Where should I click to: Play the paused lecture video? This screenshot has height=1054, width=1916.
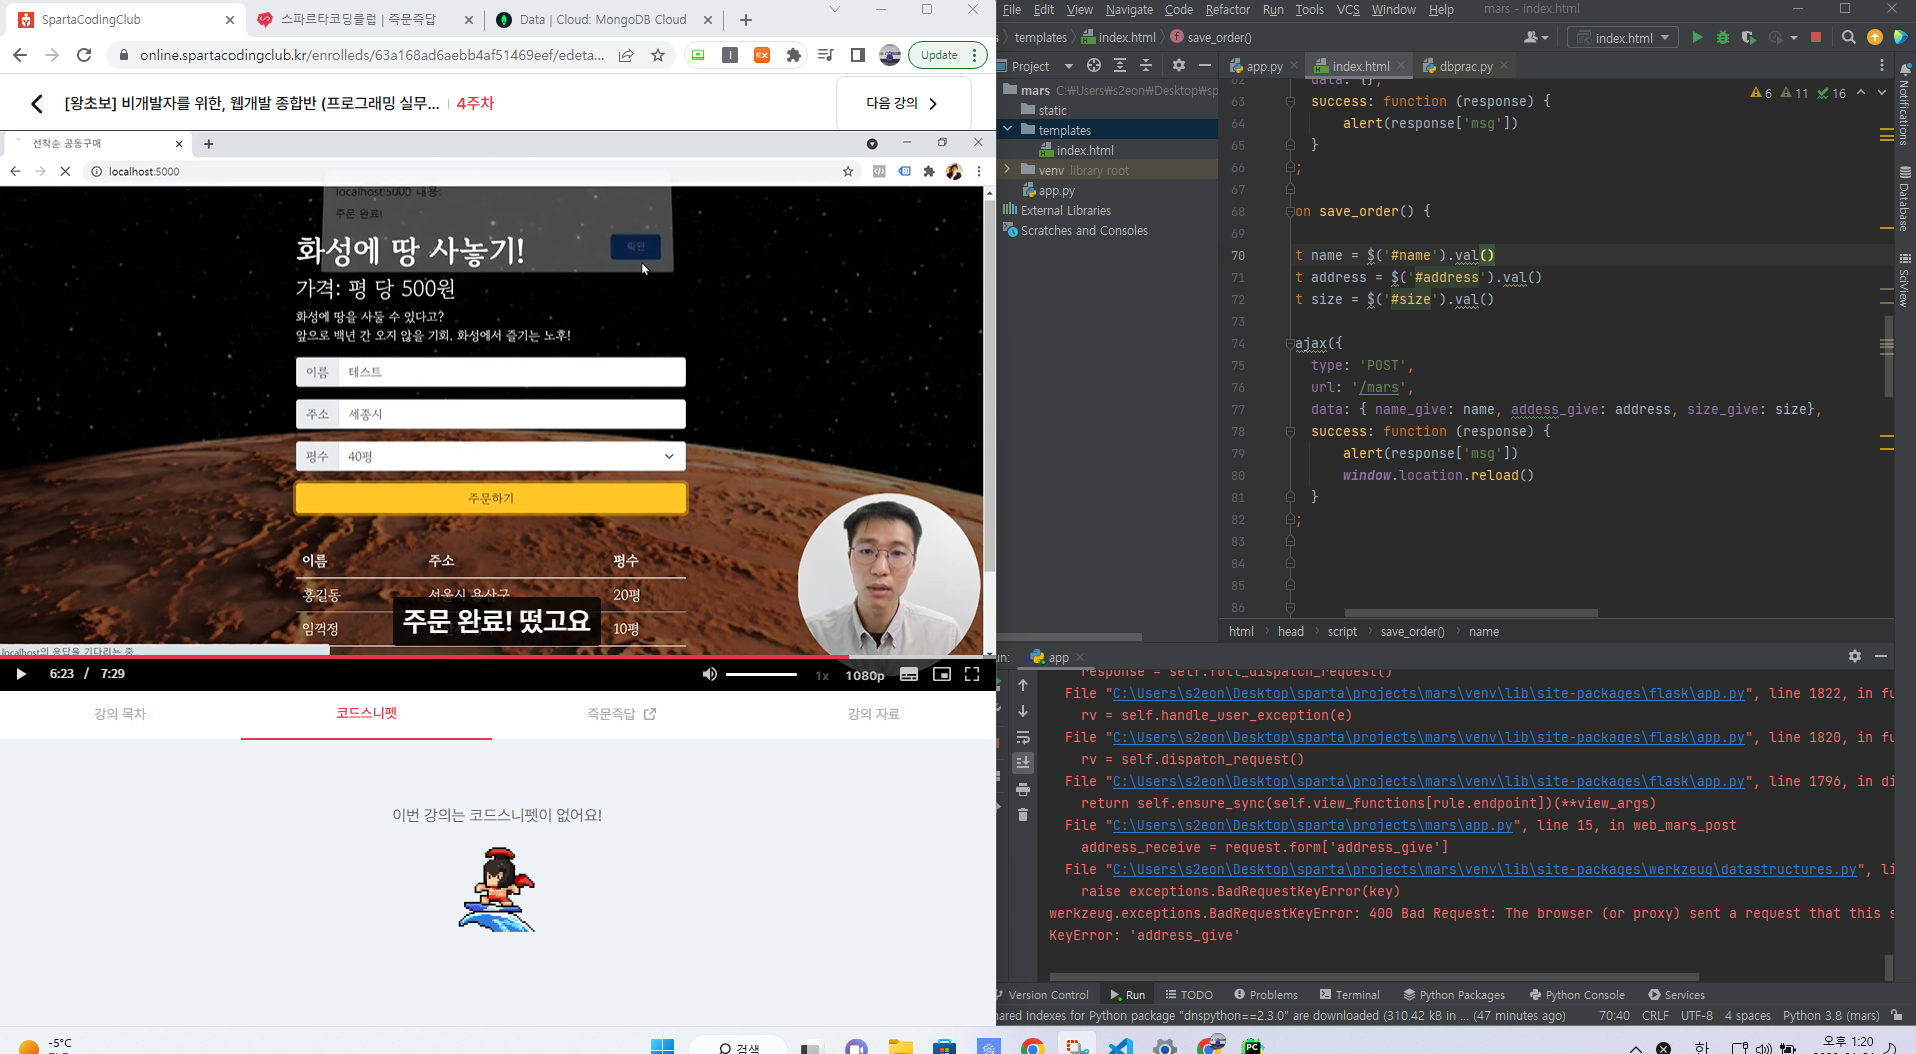pyautogui.click(x=20, y=674)
